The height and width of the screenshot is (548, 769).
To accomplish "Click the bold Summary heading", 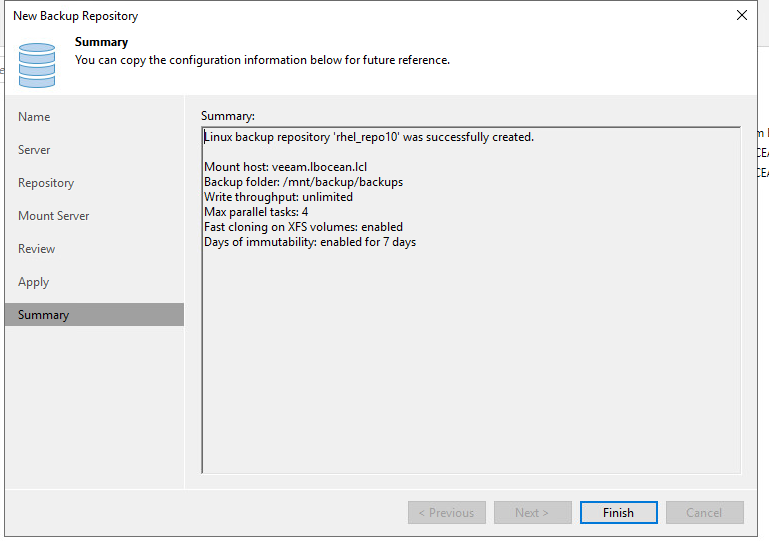I will point(102,42).
